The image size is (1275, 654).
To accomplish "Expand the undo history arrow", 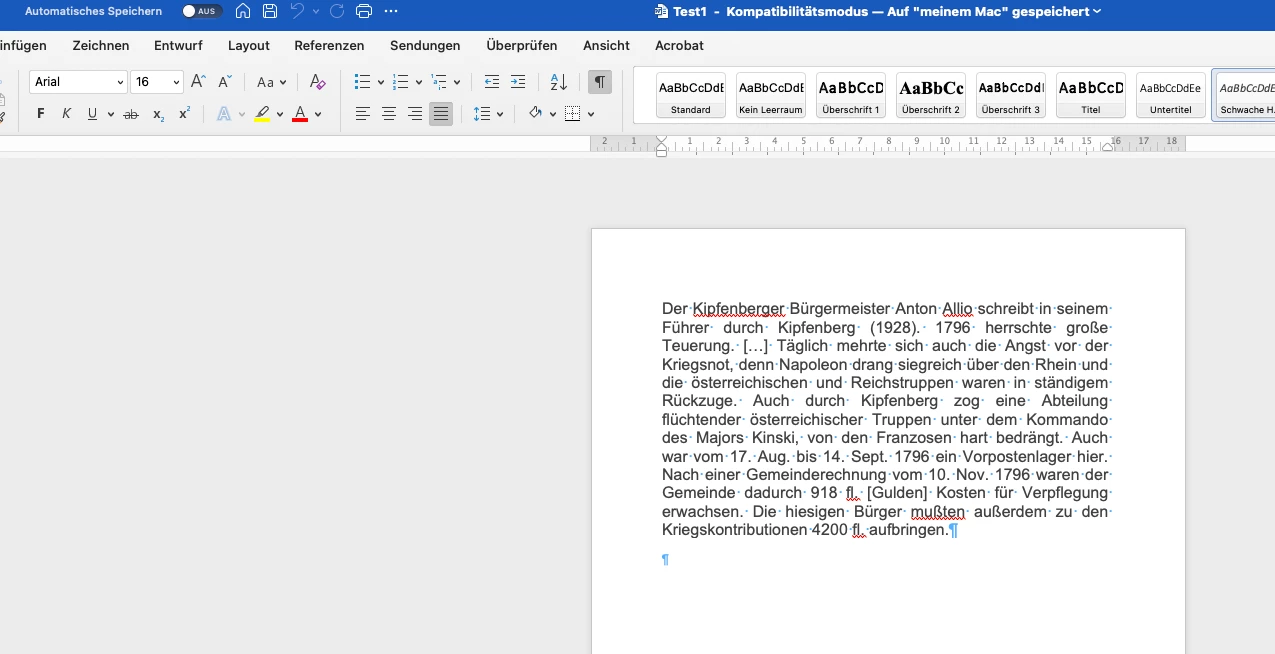I will tap(316, 11).
